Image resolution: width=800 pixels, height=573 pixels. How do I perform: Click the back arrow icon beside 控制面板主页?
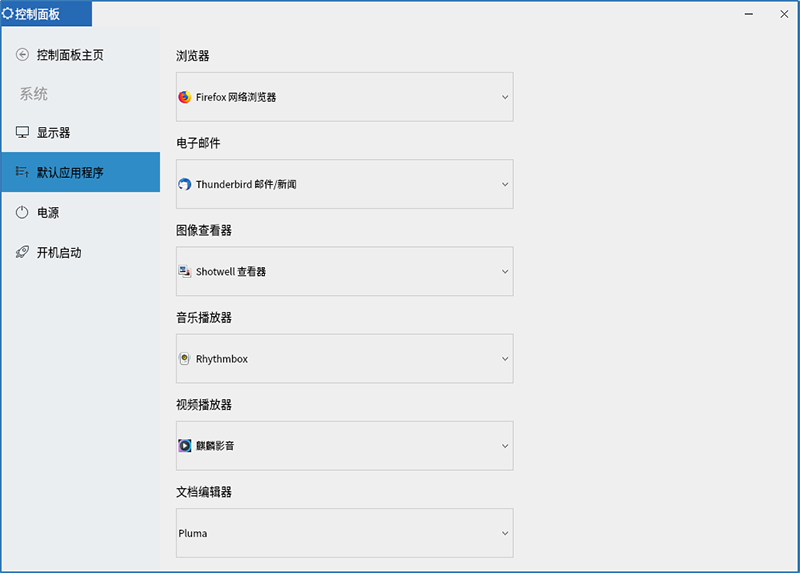(x=22, y=55)
